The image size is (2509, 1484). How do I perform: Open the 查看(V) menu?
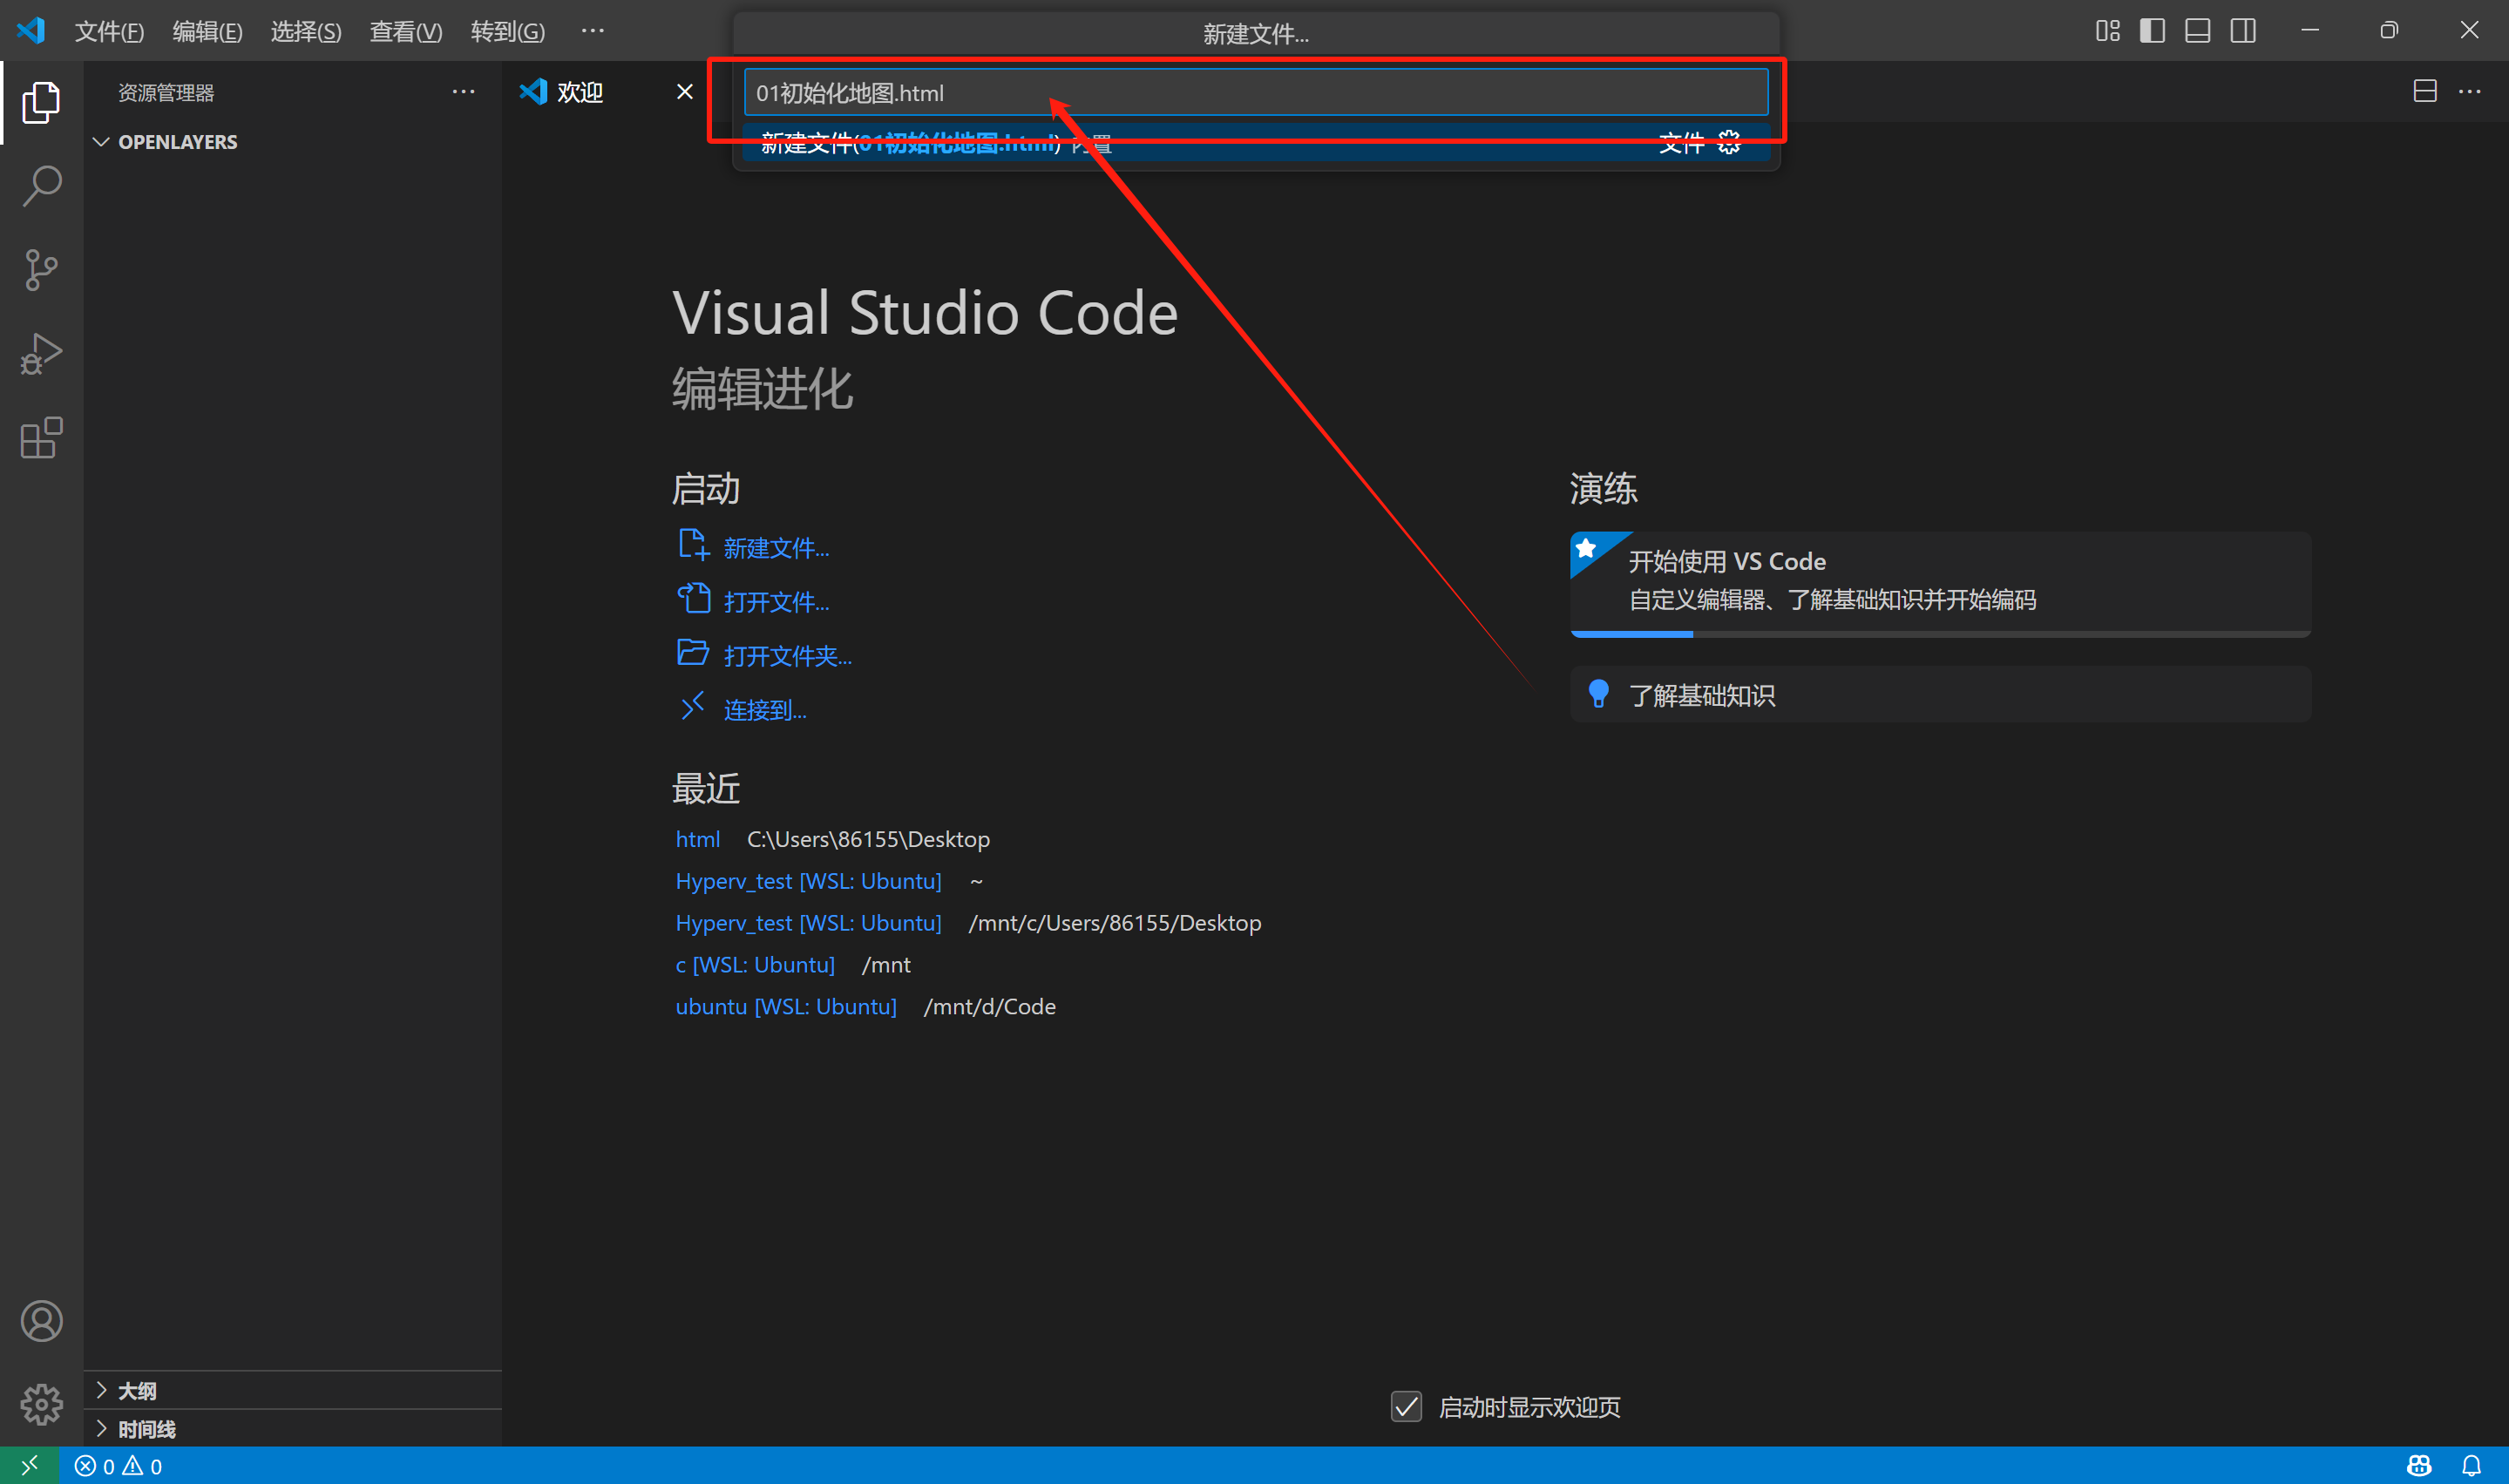(405, 32)
